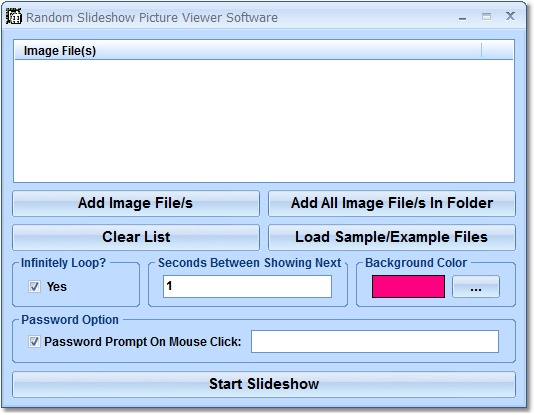
Task: Click the pink background color swatch
Action: (408, 287)
